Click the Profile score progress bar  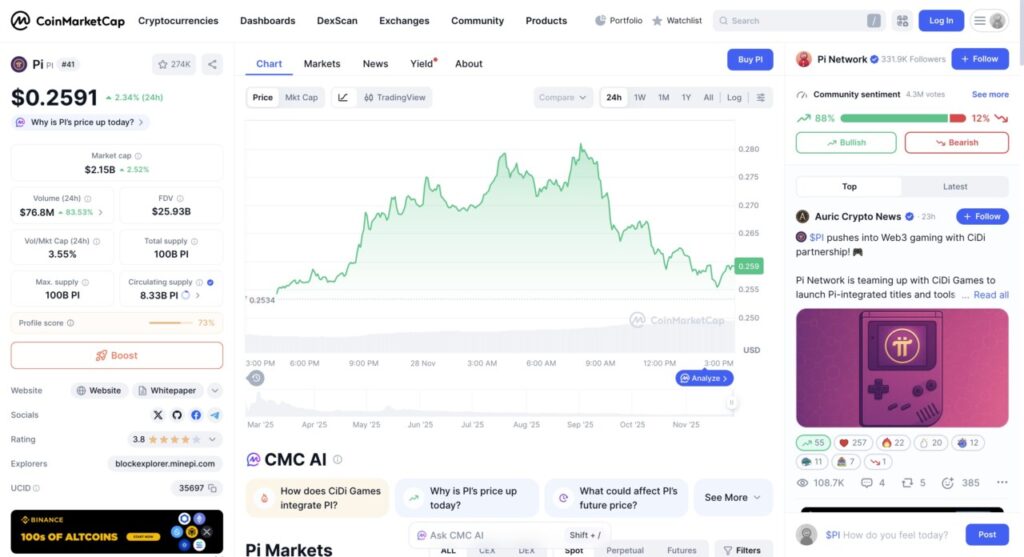[x=170, y=323]
